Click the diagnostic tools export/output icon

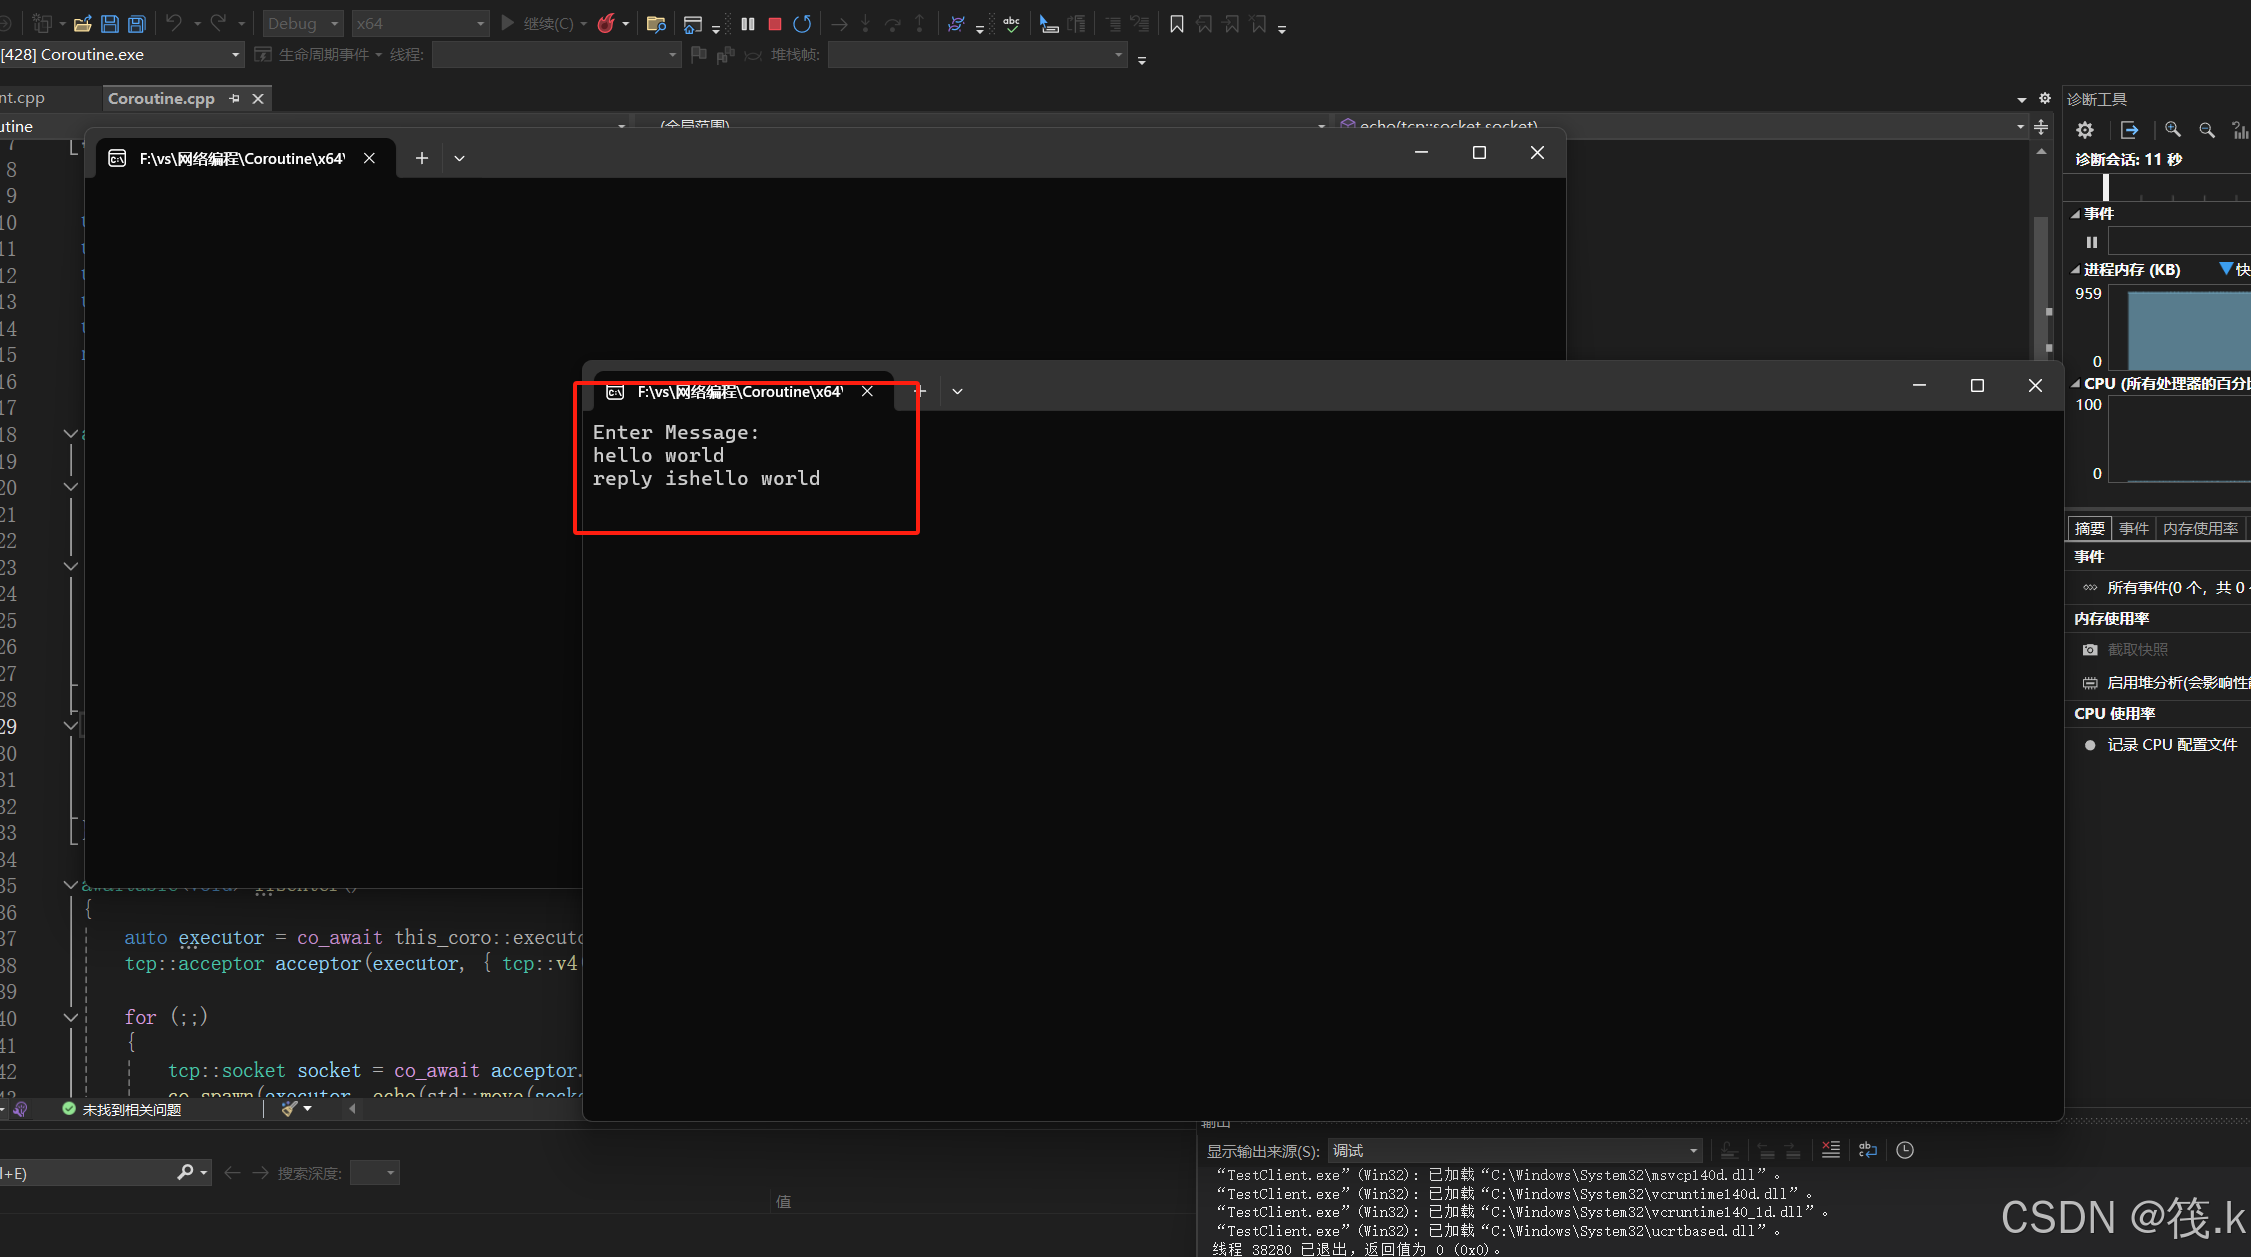click(x=2129, y=130)
